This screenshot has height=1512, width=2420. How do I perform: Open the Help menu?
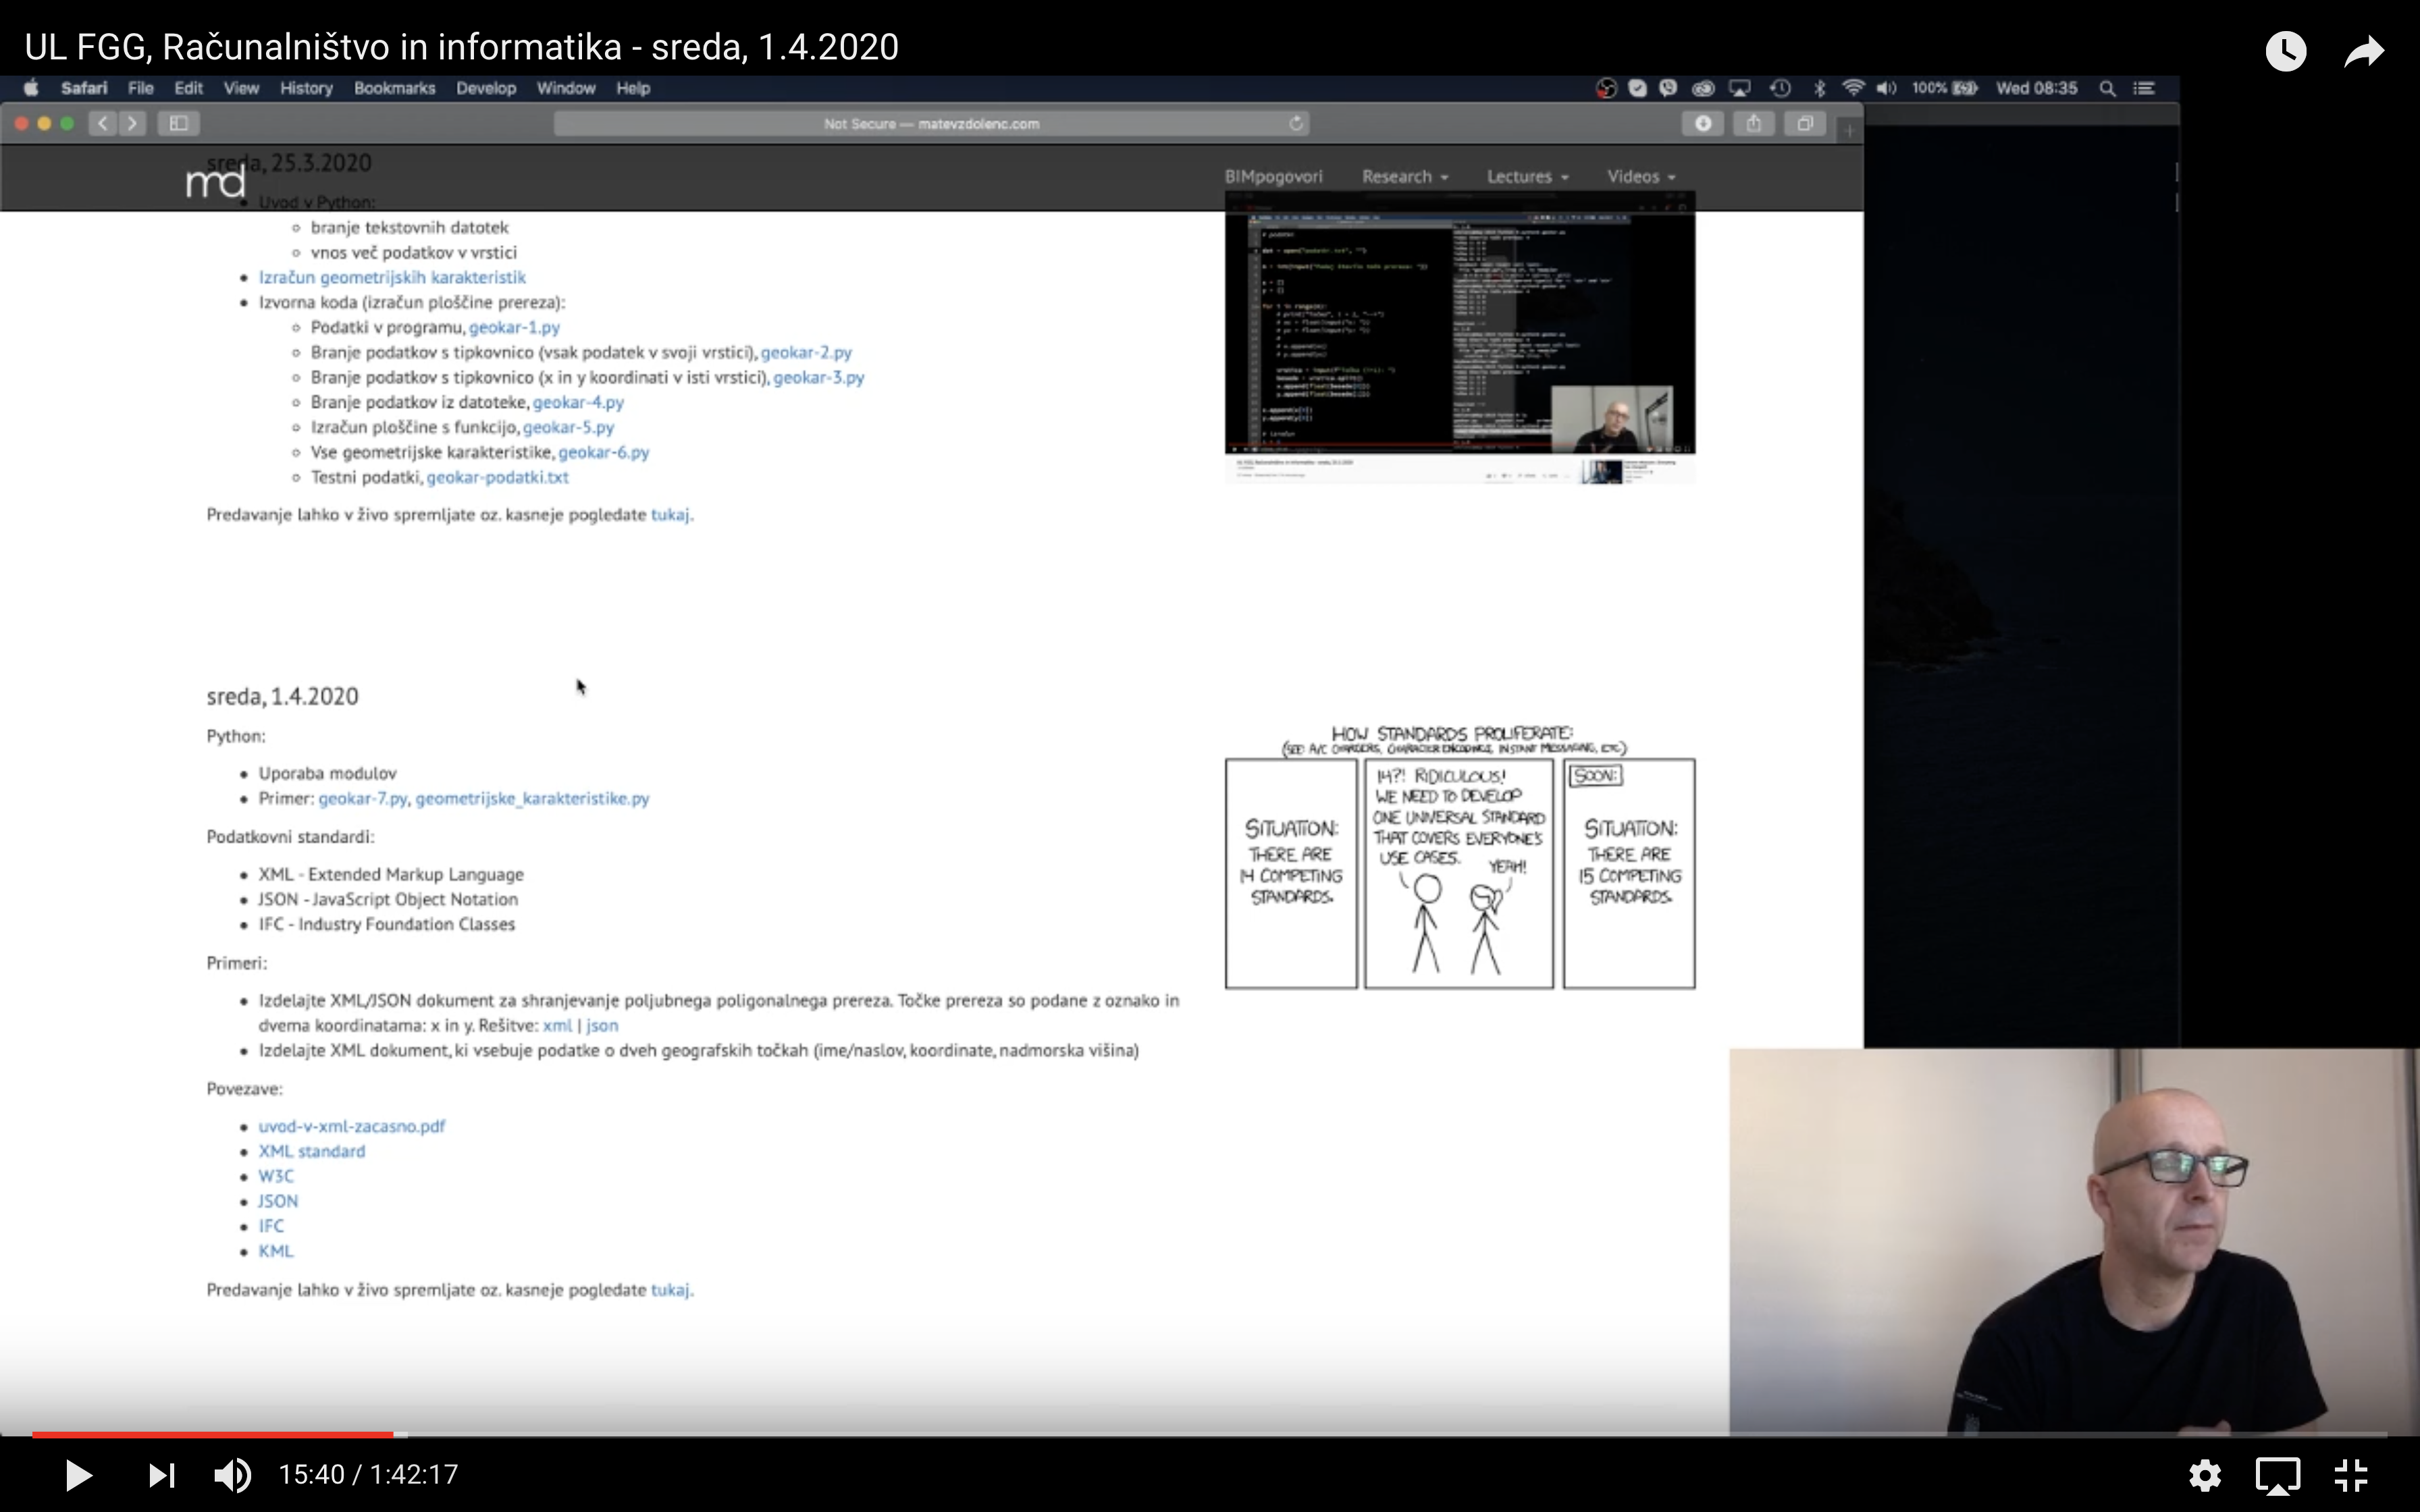pos(633,88)
